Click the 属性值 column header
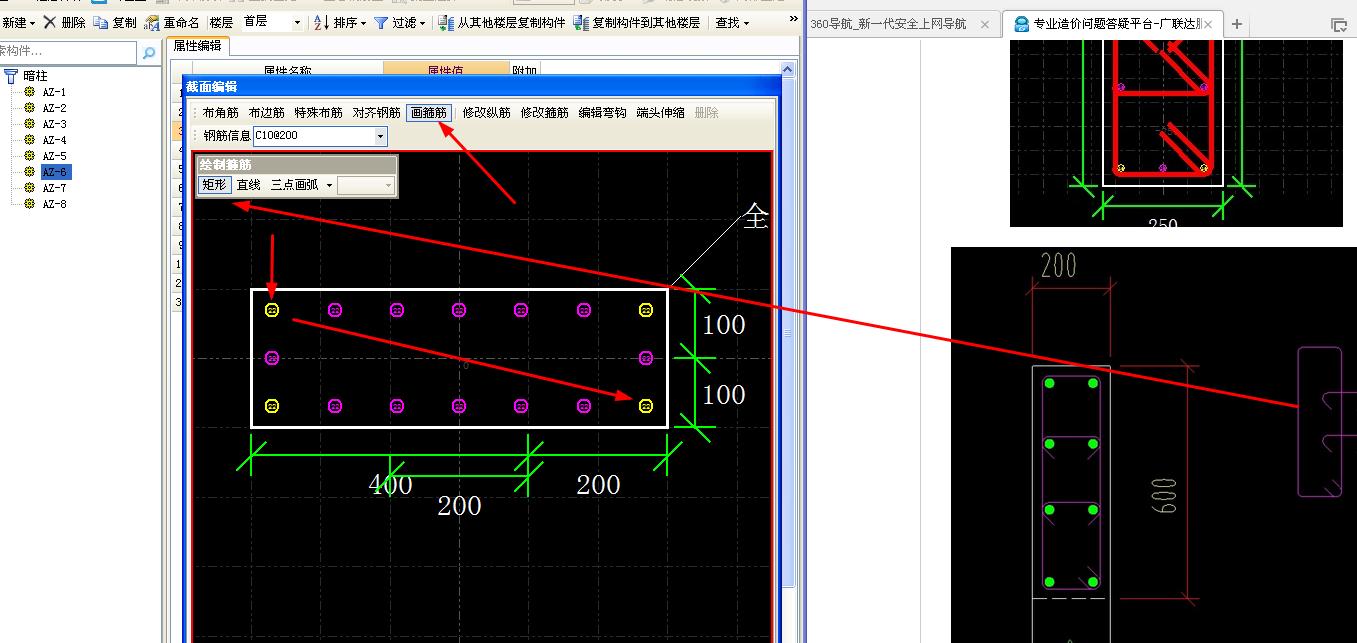 tap(446, 70)
